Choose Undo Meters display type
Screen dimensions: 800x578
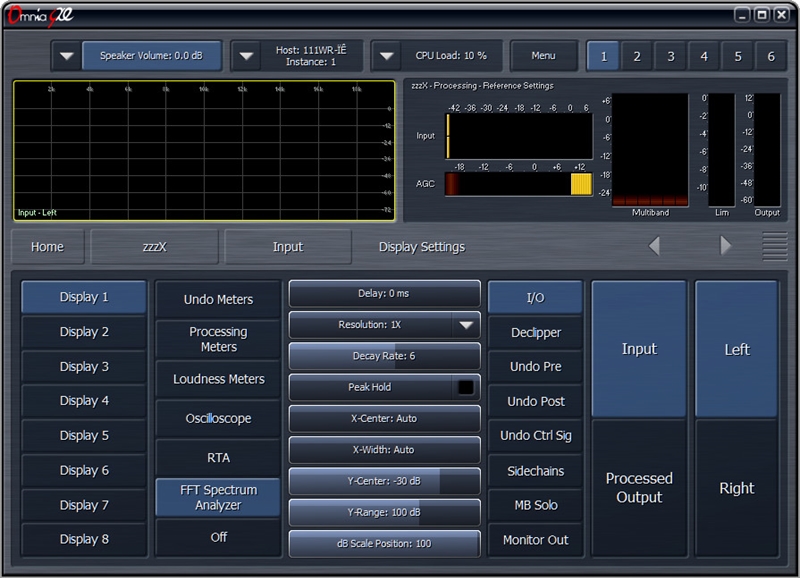[x=218, y=299]
